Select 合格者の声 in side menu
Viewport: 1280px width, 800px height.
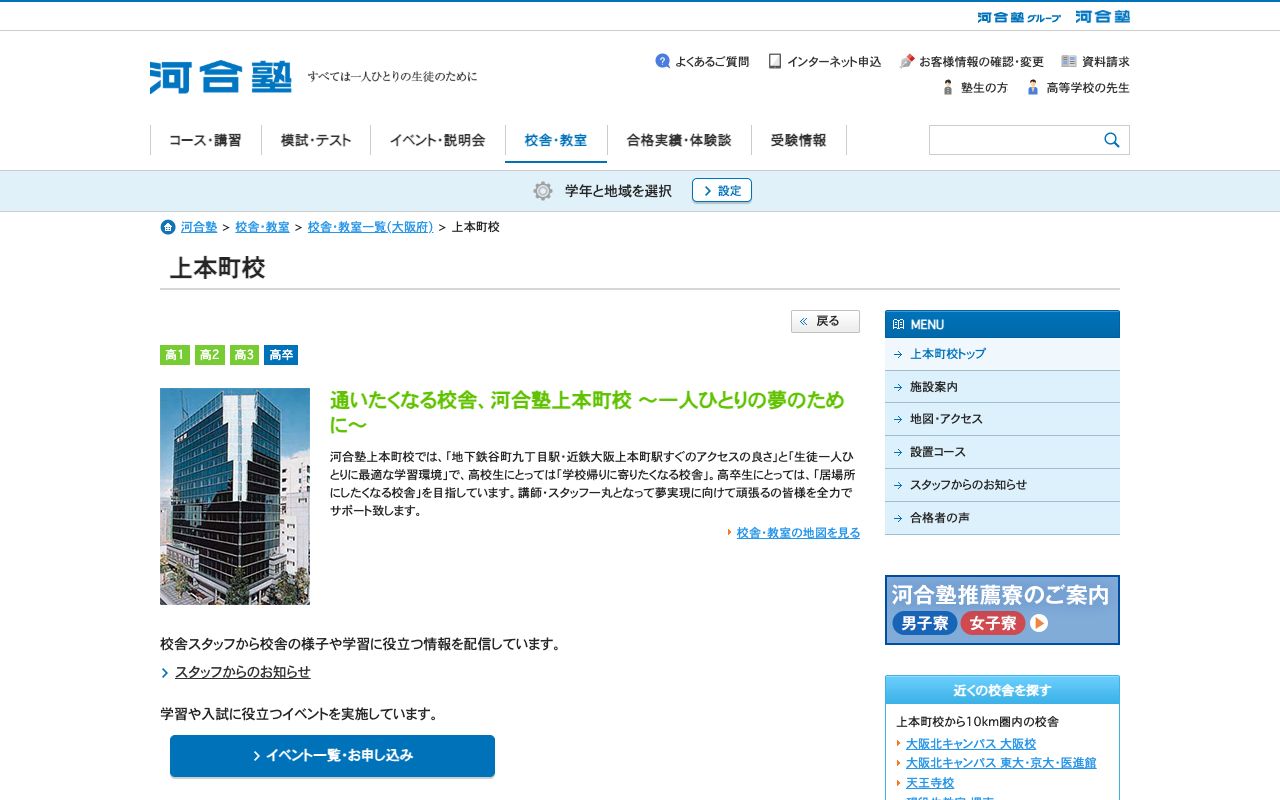point(1002,518)
